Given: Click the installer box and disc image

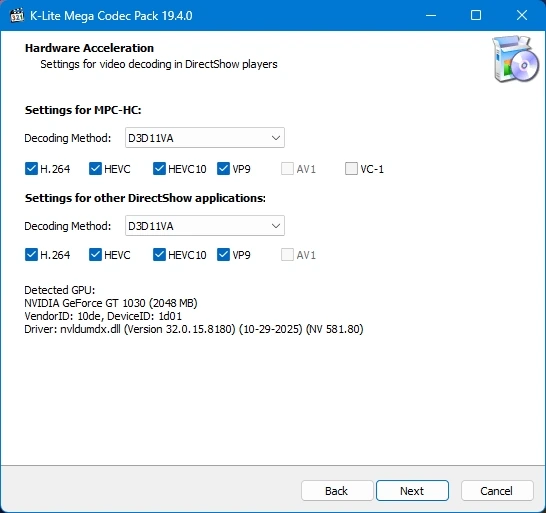Looking at the screenshot, I should tap(515, 59).
